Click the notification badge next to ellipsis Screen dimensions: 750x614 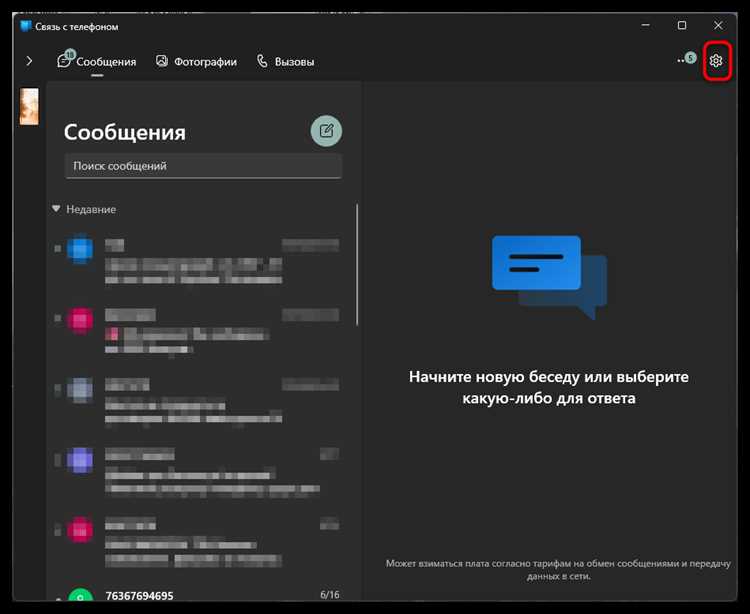coord(690,58)
